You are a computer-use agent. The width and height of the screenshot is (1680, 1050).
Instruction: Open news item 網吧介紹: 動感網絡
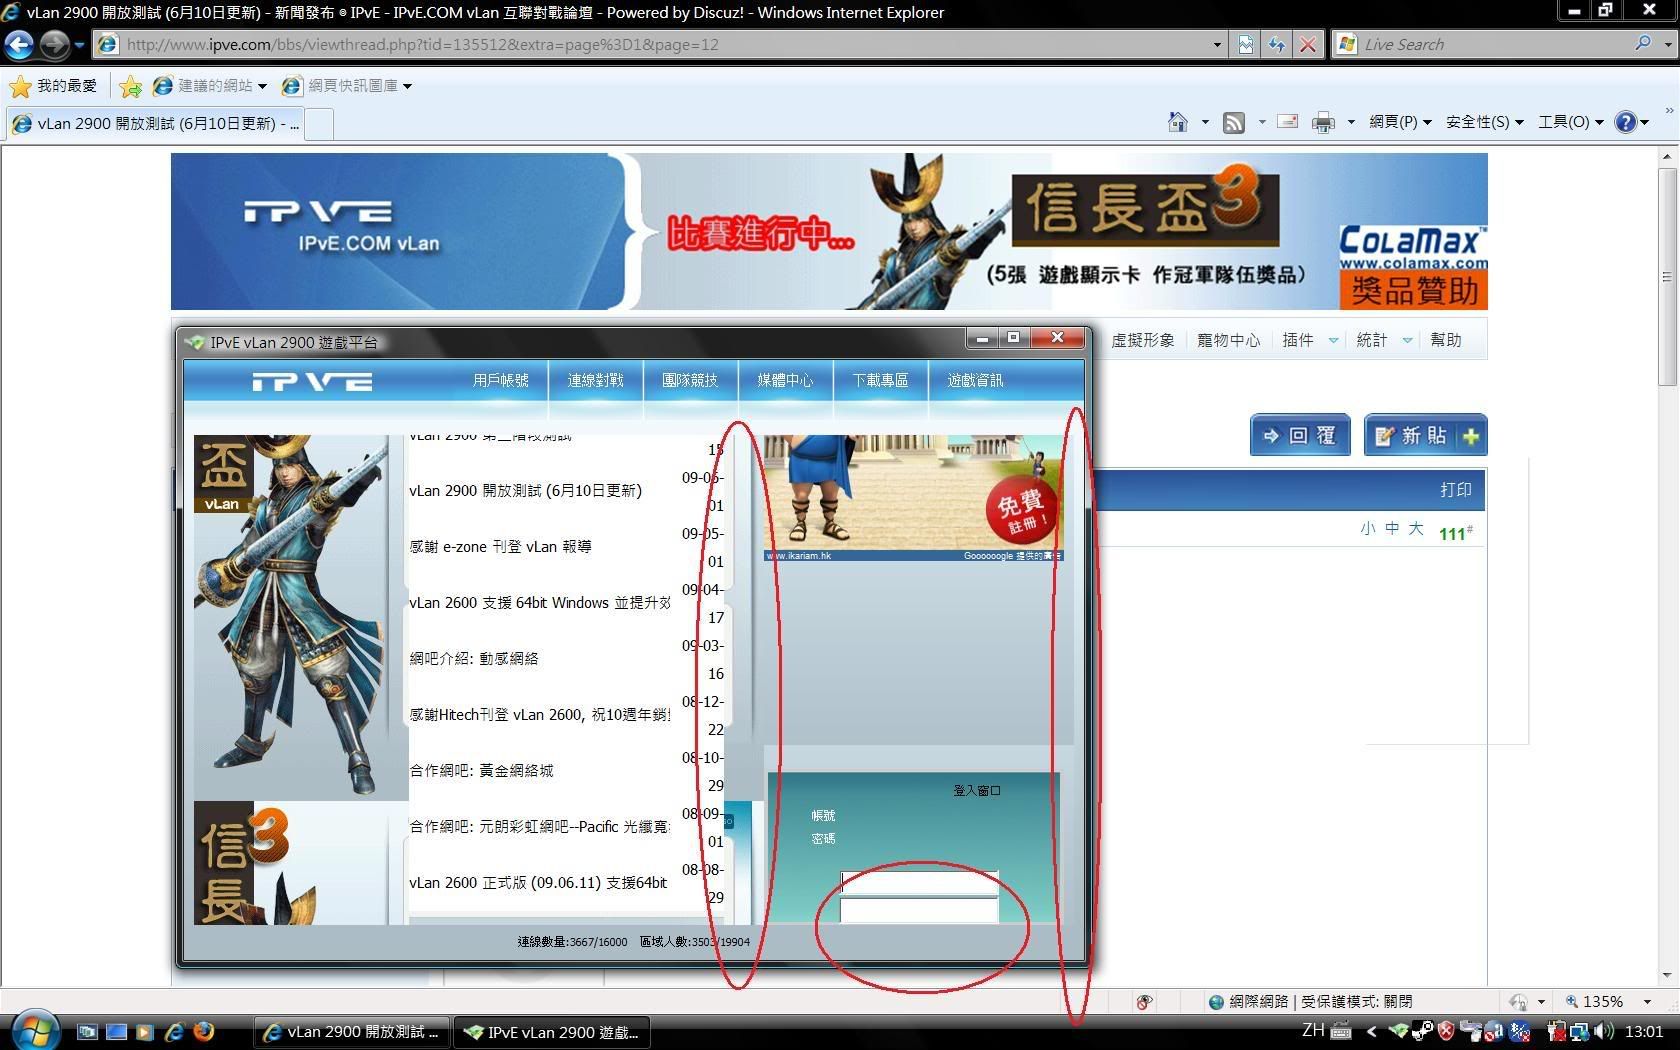474,659
